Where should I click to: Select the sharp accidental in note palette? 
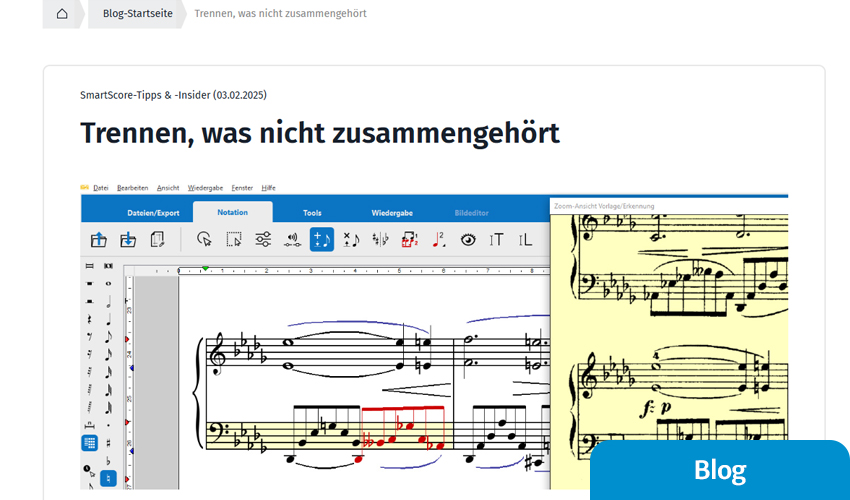click(x=108, y=443)
